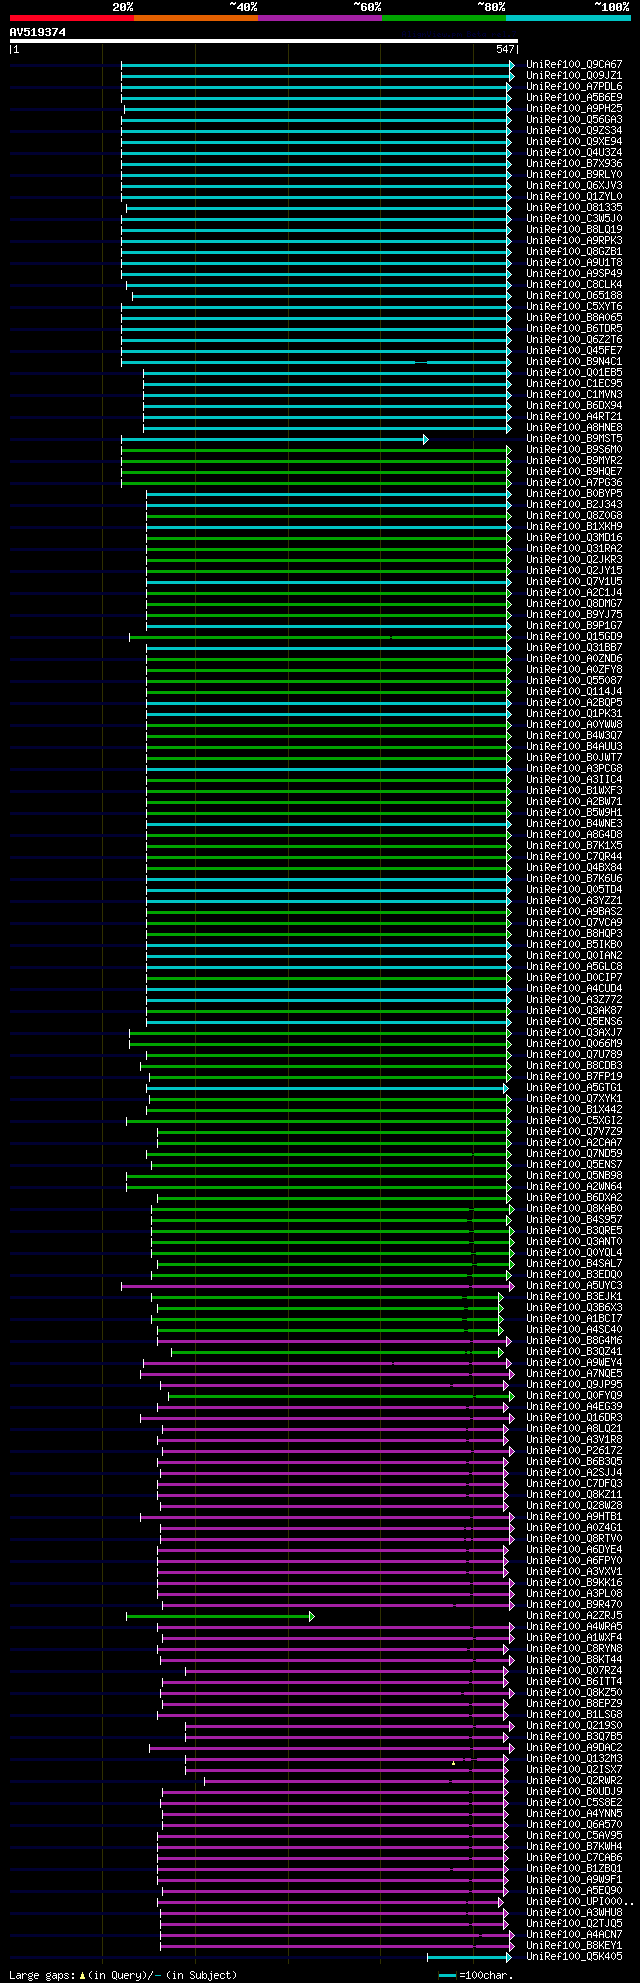Click the cyan ~100% legend color segment
This screenshot has width=640, height=1983.
pyautogui.click(x=568, y=17)
